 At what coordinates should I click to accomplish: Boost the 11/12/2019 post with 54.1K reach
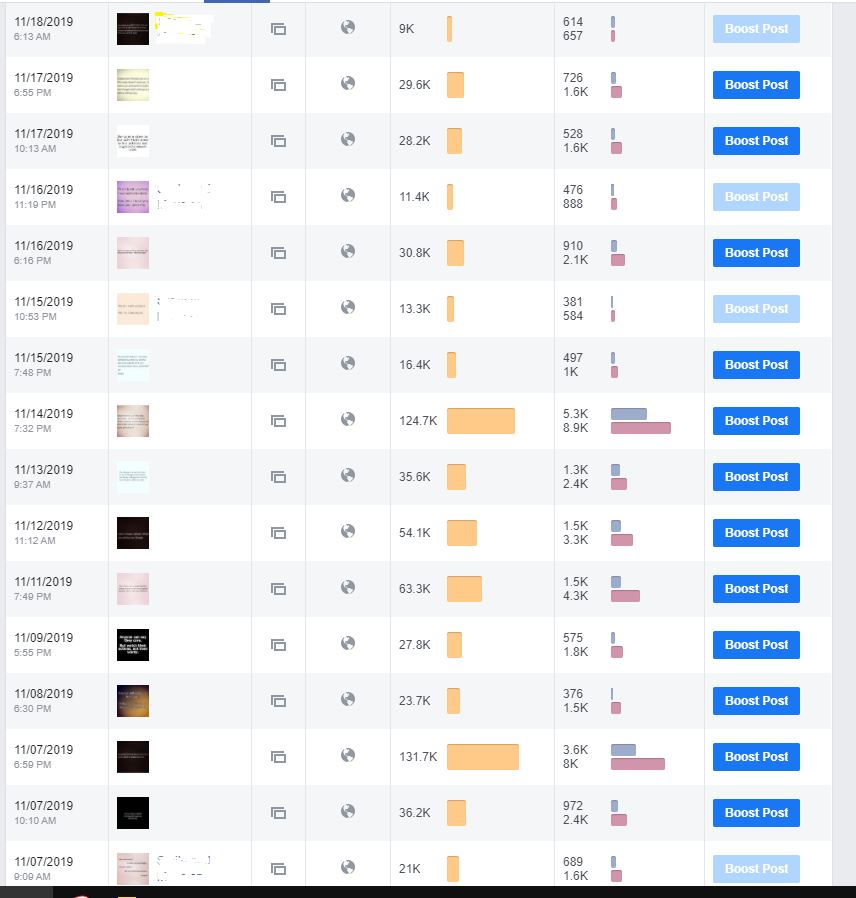tap(756, 533)
